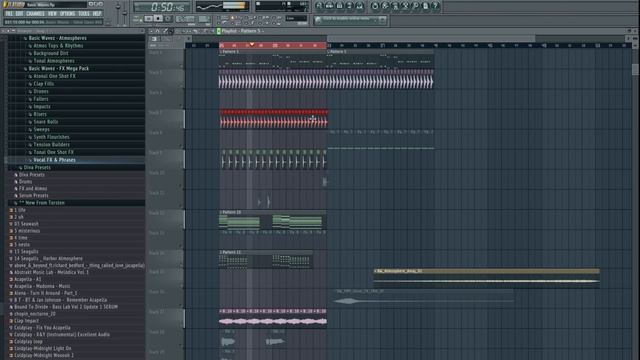Open the Tonal One Shot FX folder
Image resolution: width=640 pixels, height=360 pixels.
[53, 152]
